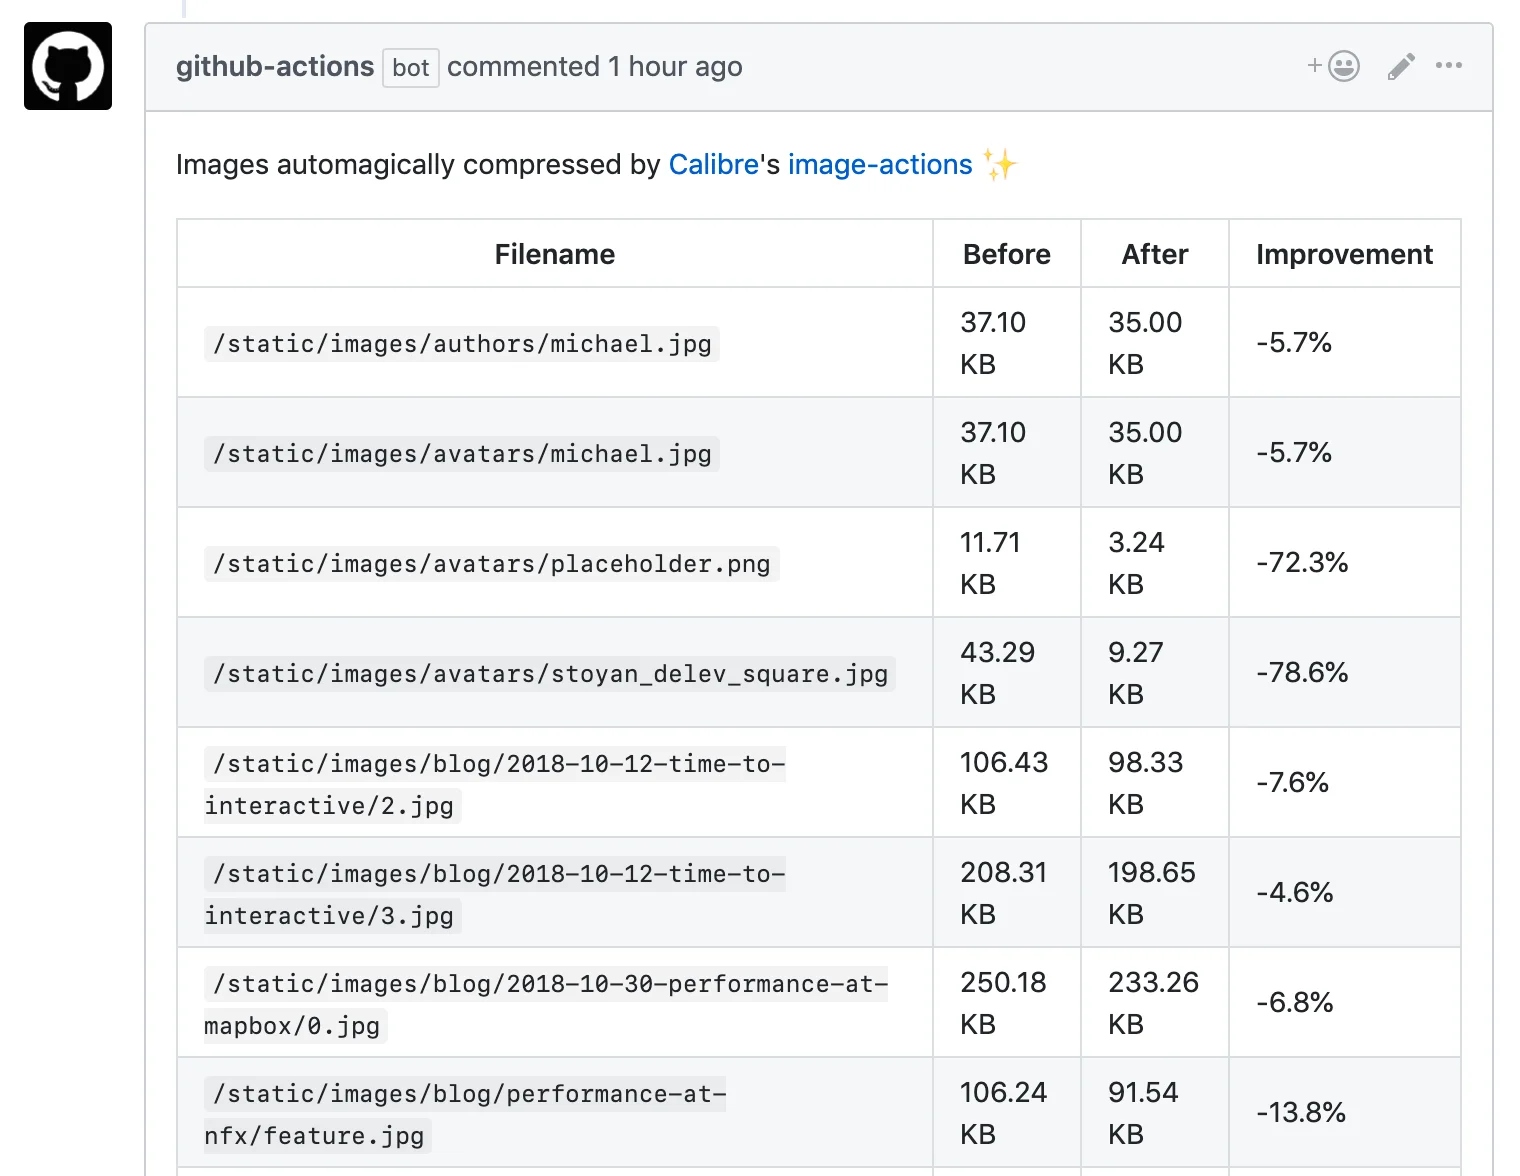
Task: Select the -78.6% improvement value
Action: [1302, 672]
